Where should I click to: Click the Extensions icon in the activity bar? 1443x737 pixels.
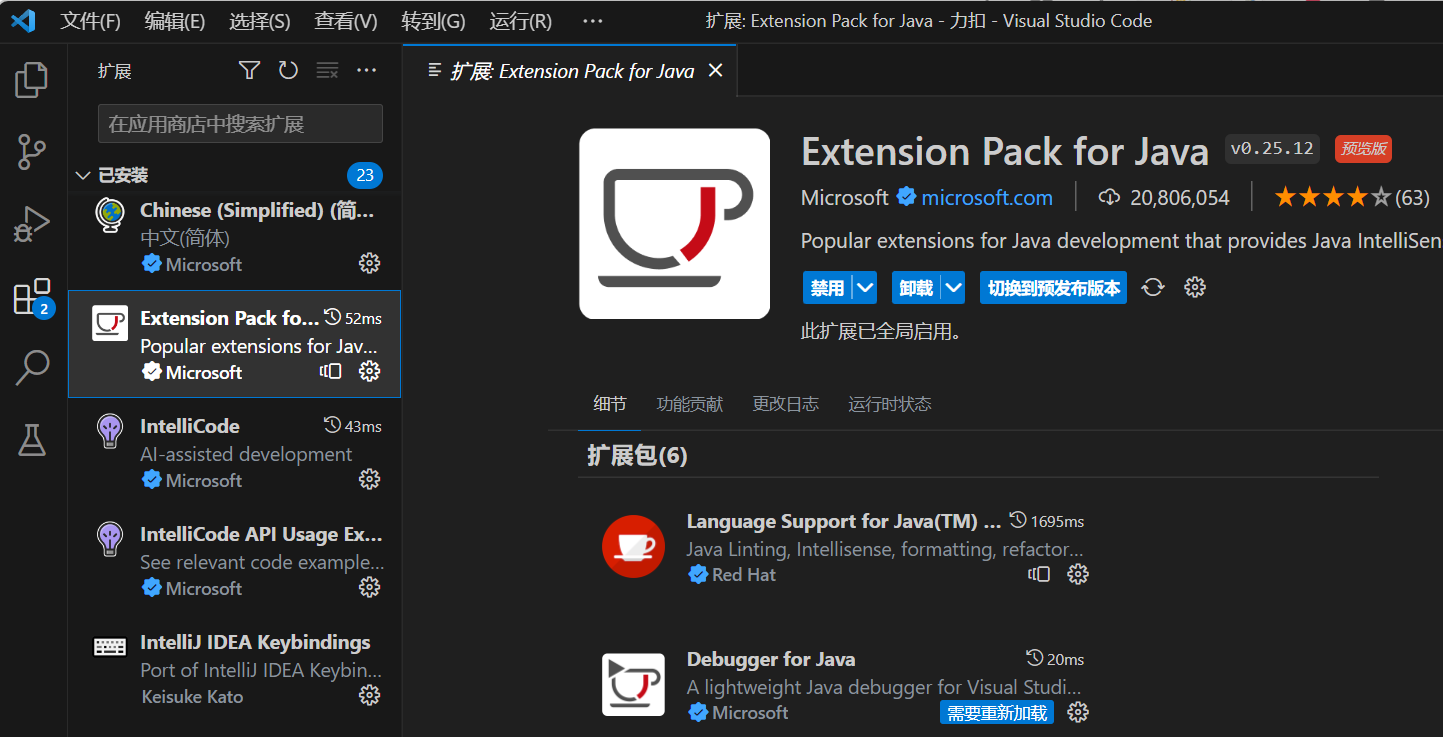pos(31,296)
